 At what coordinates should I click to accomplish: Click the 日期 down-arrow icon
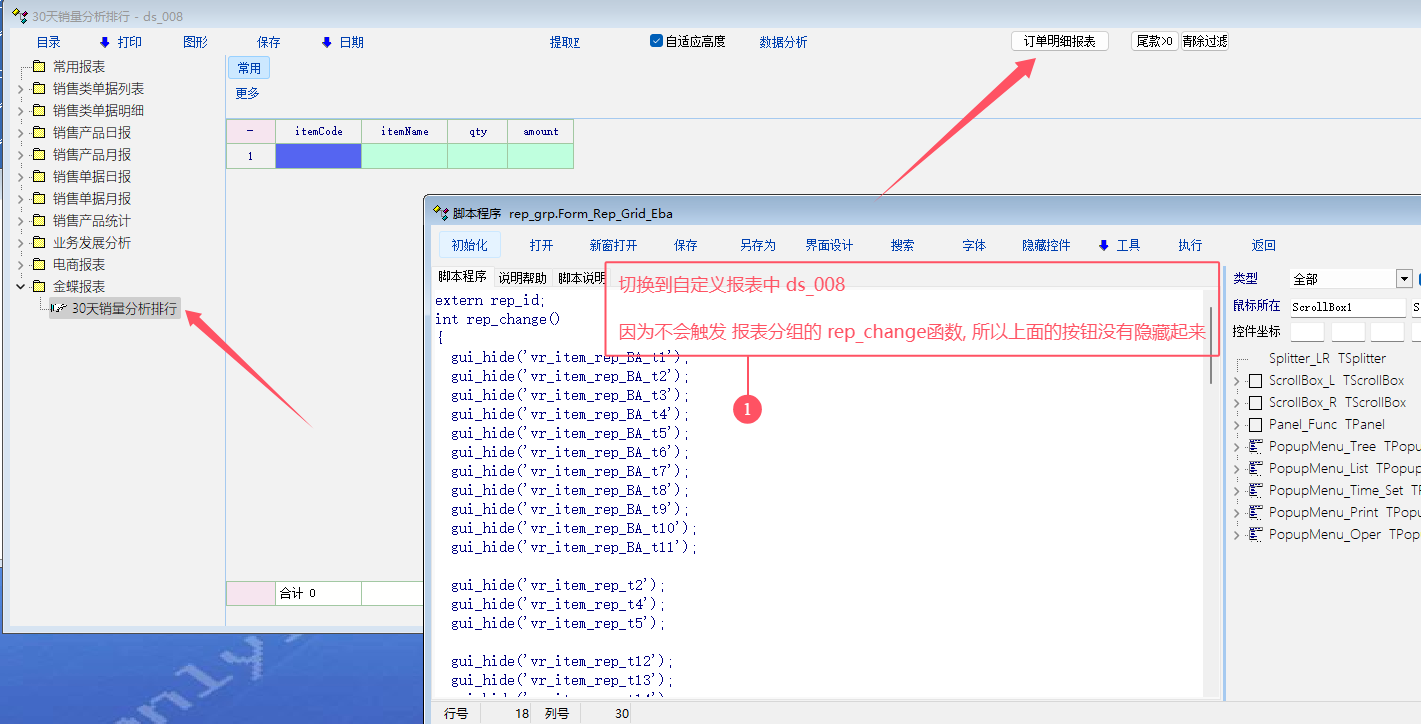tap(326, 42)
